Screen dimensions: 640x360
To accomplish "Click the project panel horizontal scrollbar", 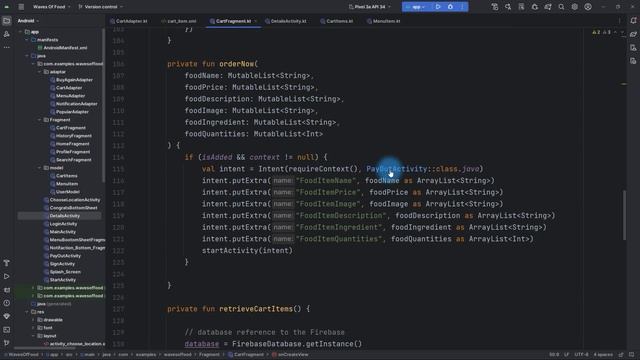I will 45,348.
